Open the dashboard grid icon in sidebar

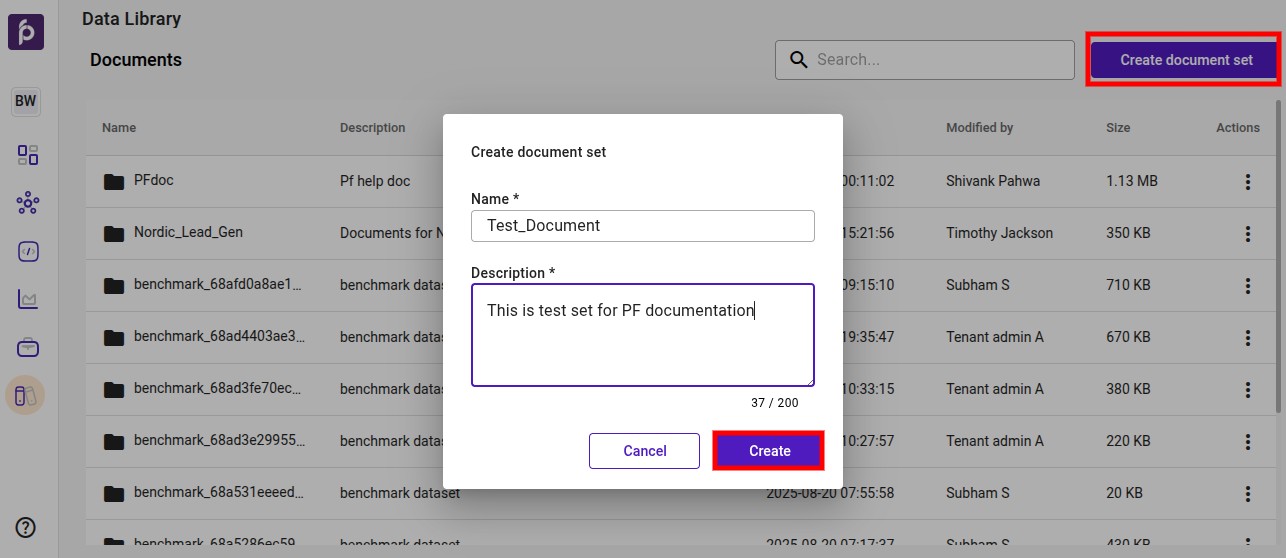[27, 155]
